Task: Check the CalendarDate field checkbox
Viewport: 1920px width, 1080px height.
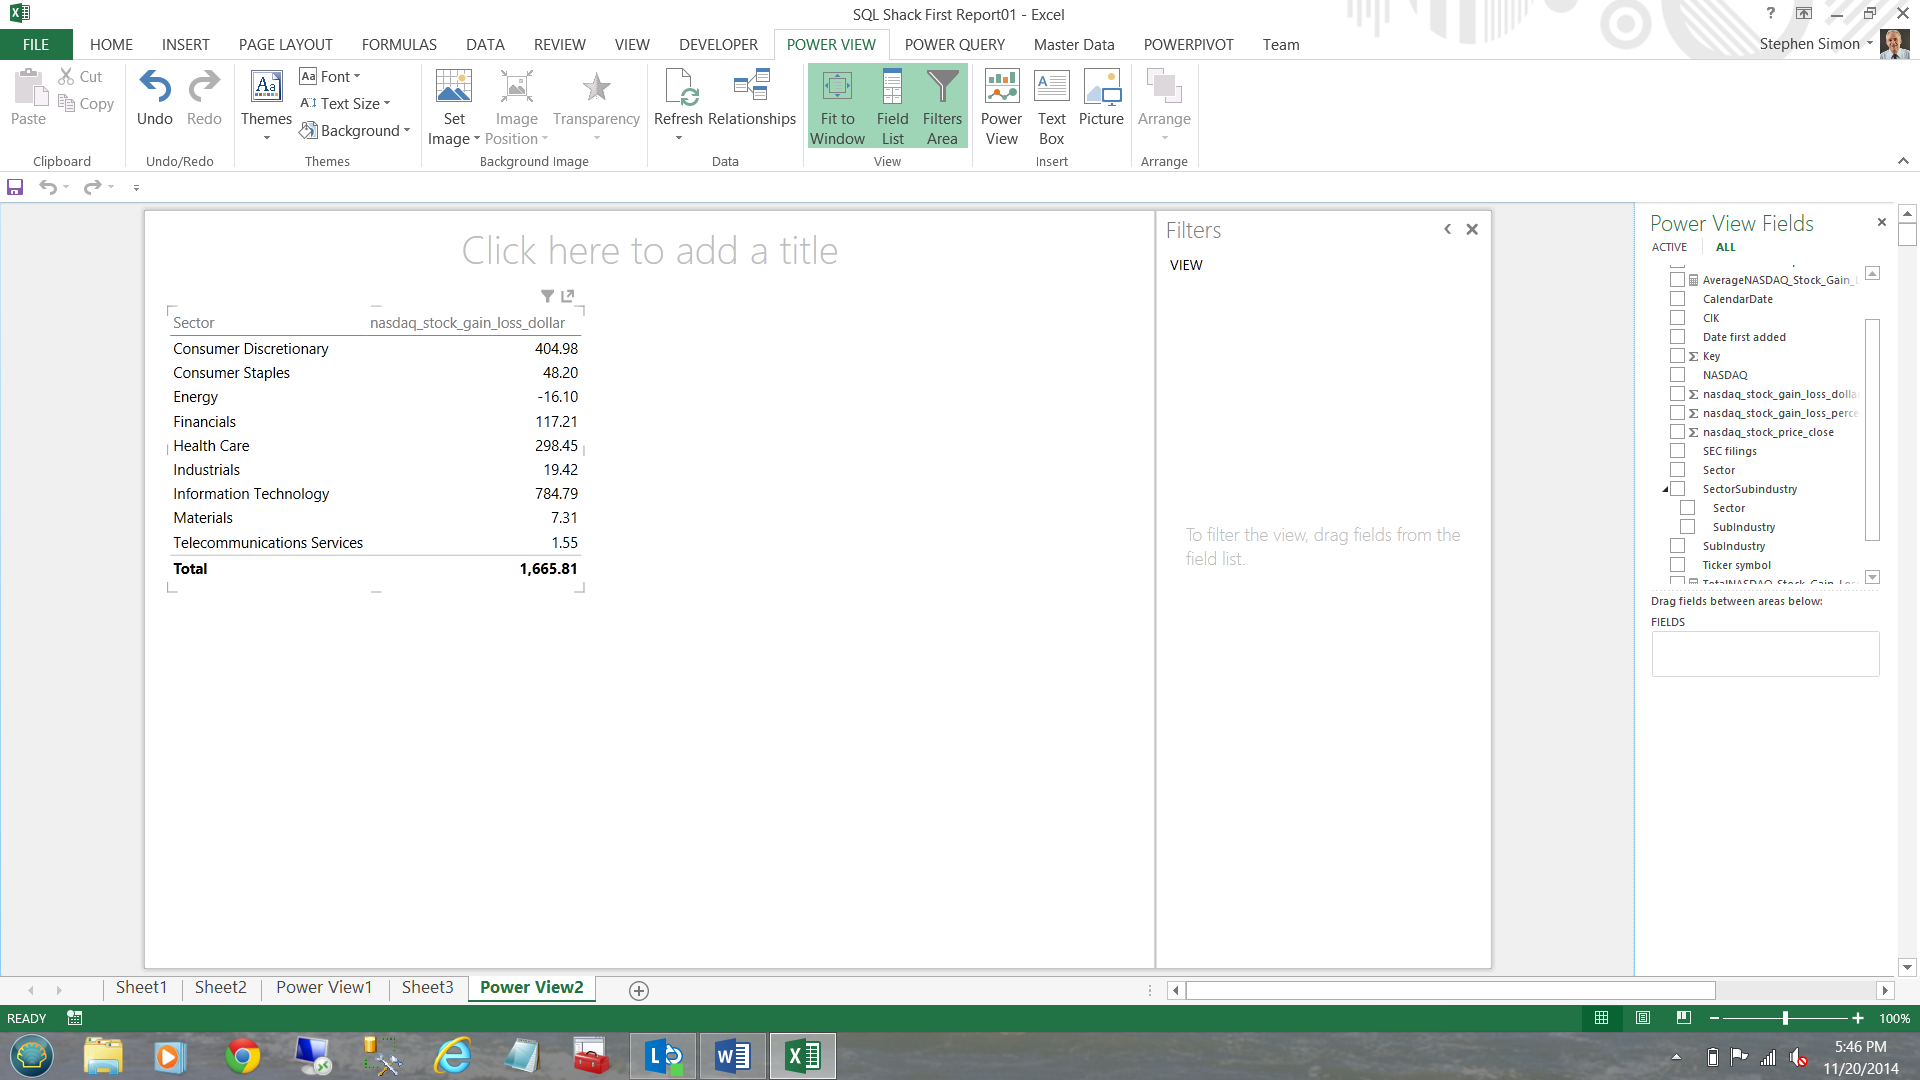Action: [1678, 299]
